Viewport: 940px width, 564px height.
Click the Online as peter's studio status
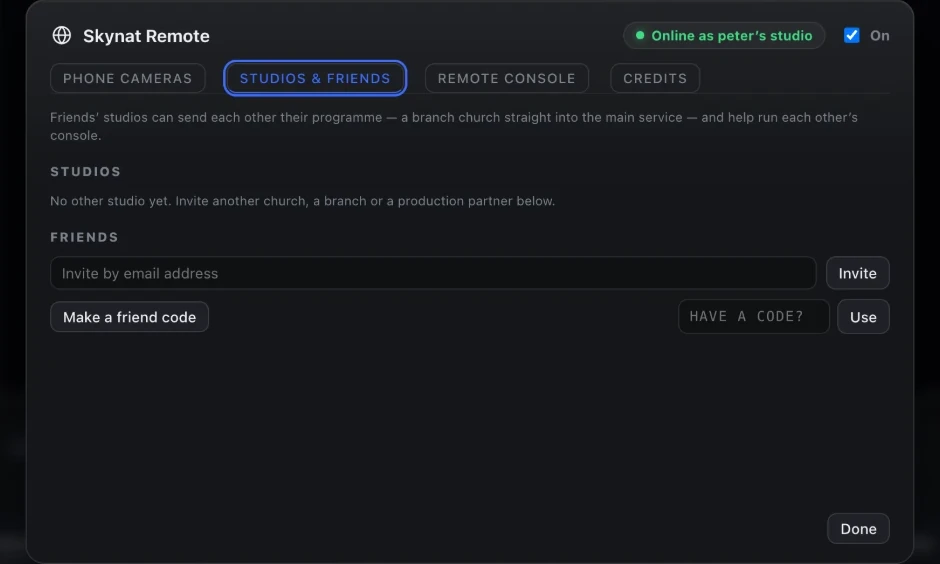click(724, 35)
